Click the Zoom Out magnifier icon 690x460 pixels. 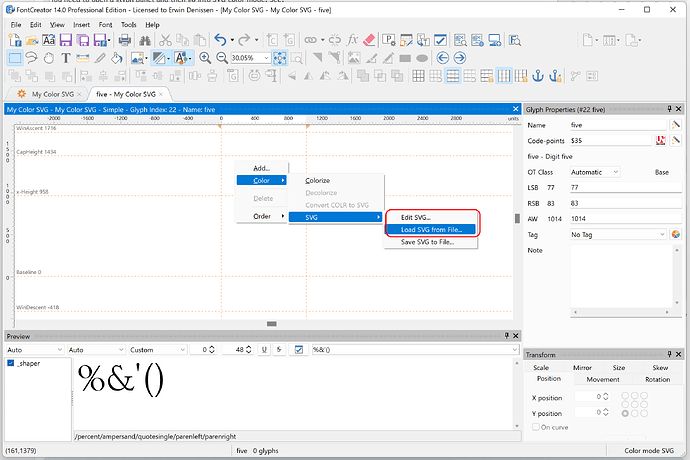point(221,58)
